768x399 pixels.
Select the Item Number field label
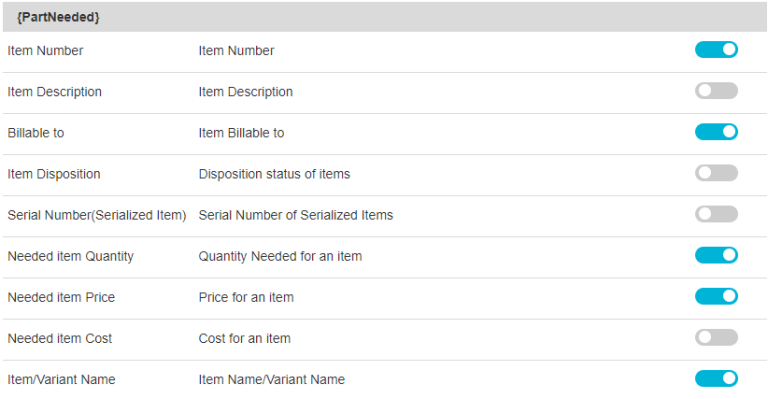[45, 50]
